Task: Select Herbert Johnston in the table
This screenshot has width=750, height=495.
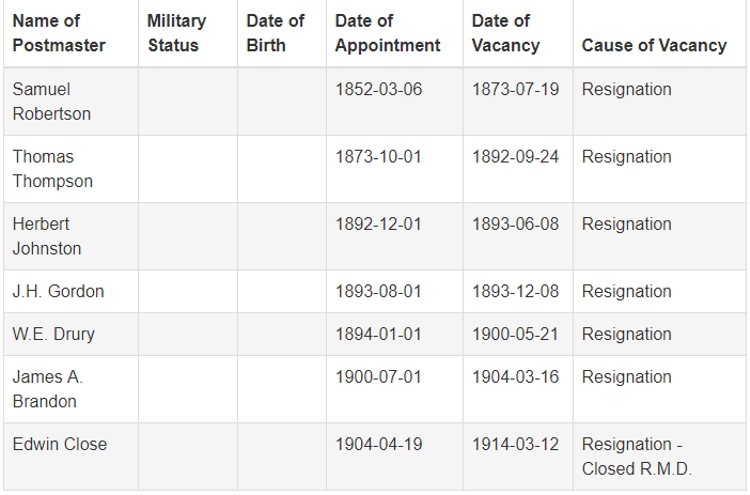Action: [47, 236]
